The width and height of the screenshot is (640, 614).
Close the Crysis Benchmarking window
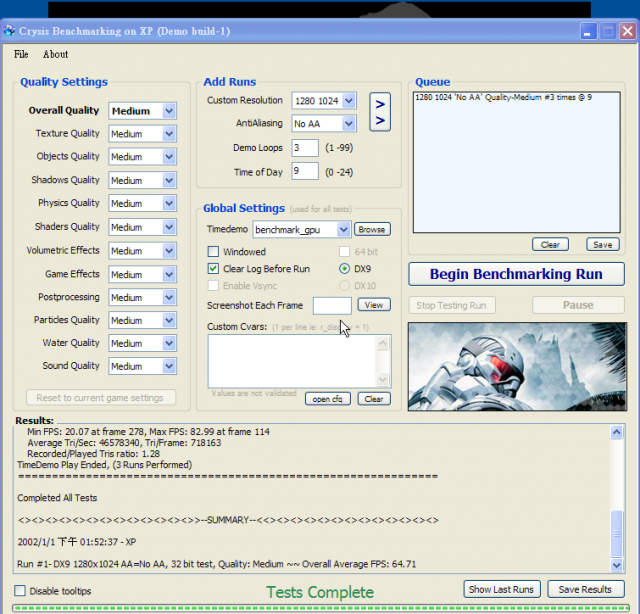point(627,31)
